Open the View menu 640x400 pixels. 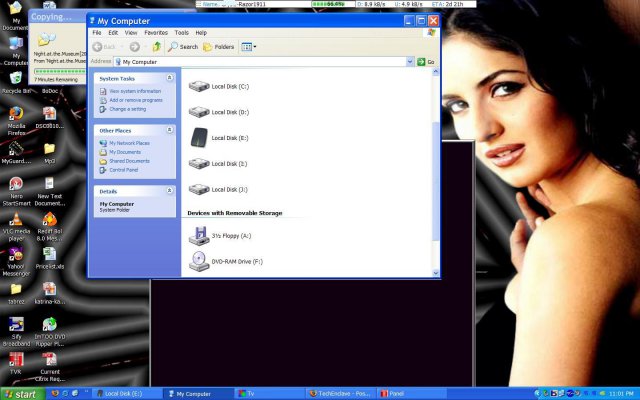point(131,33)
